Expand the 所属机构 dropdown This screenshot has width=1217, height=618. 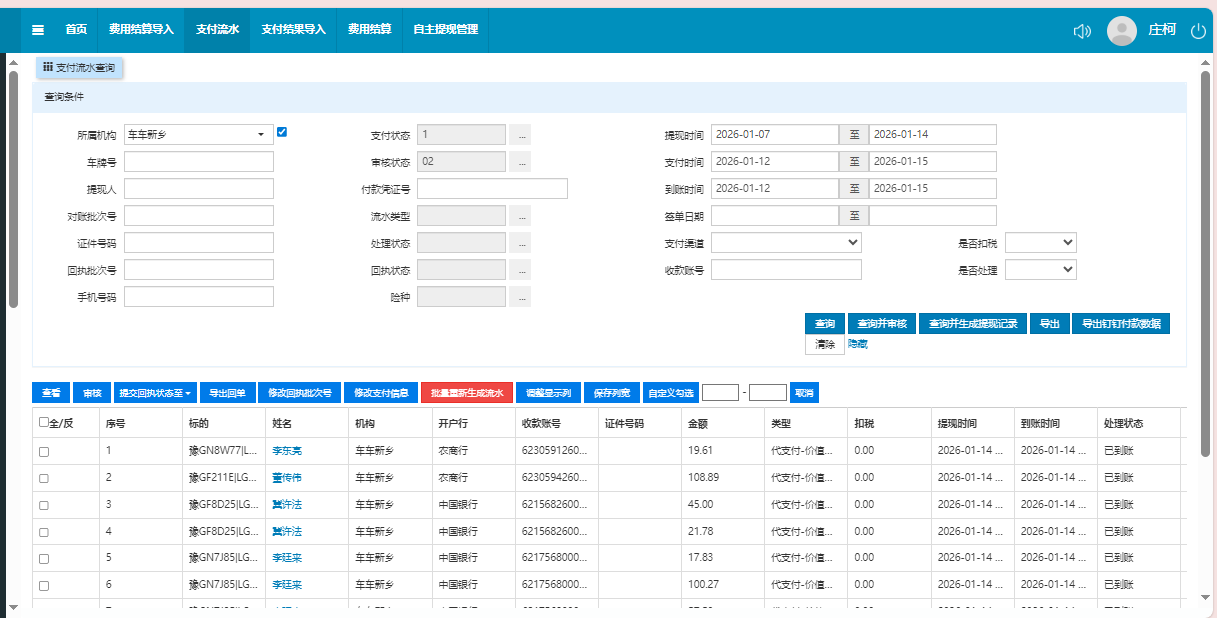[x=199, y=135]
